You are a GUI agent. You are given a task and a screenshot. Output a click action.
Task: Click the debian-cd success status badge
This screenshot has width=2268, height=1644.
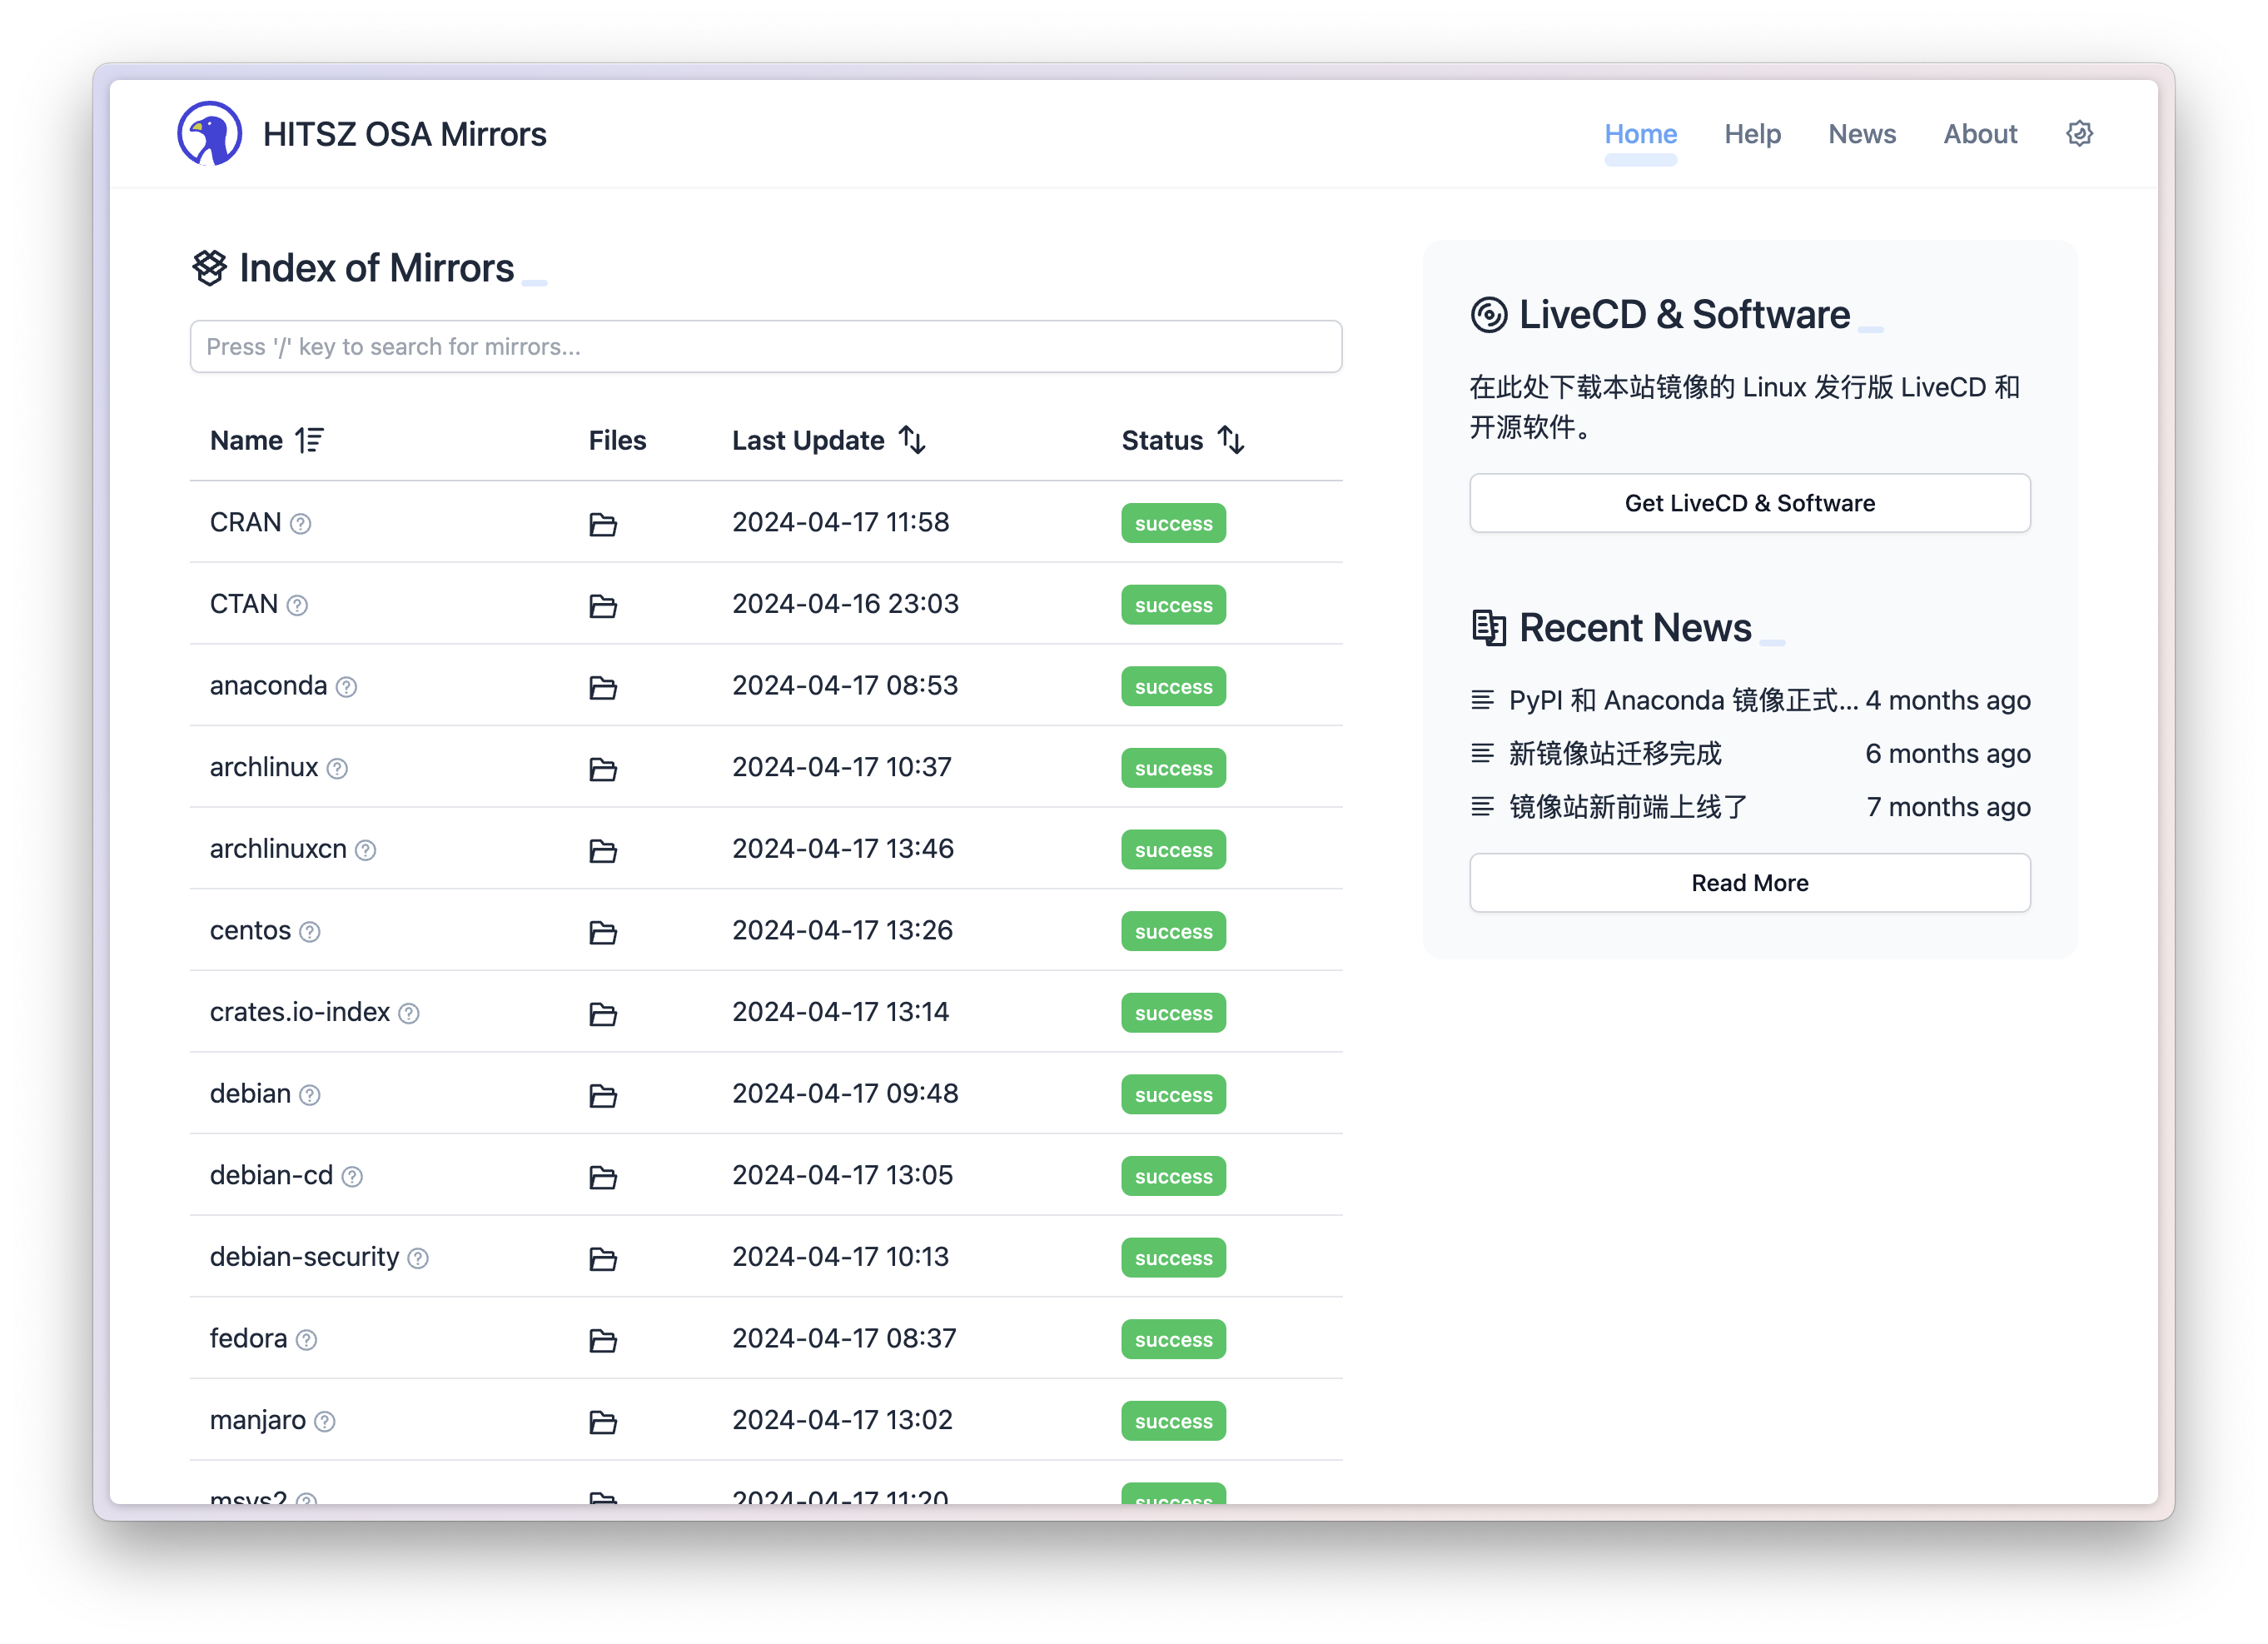(1173, 1177)
